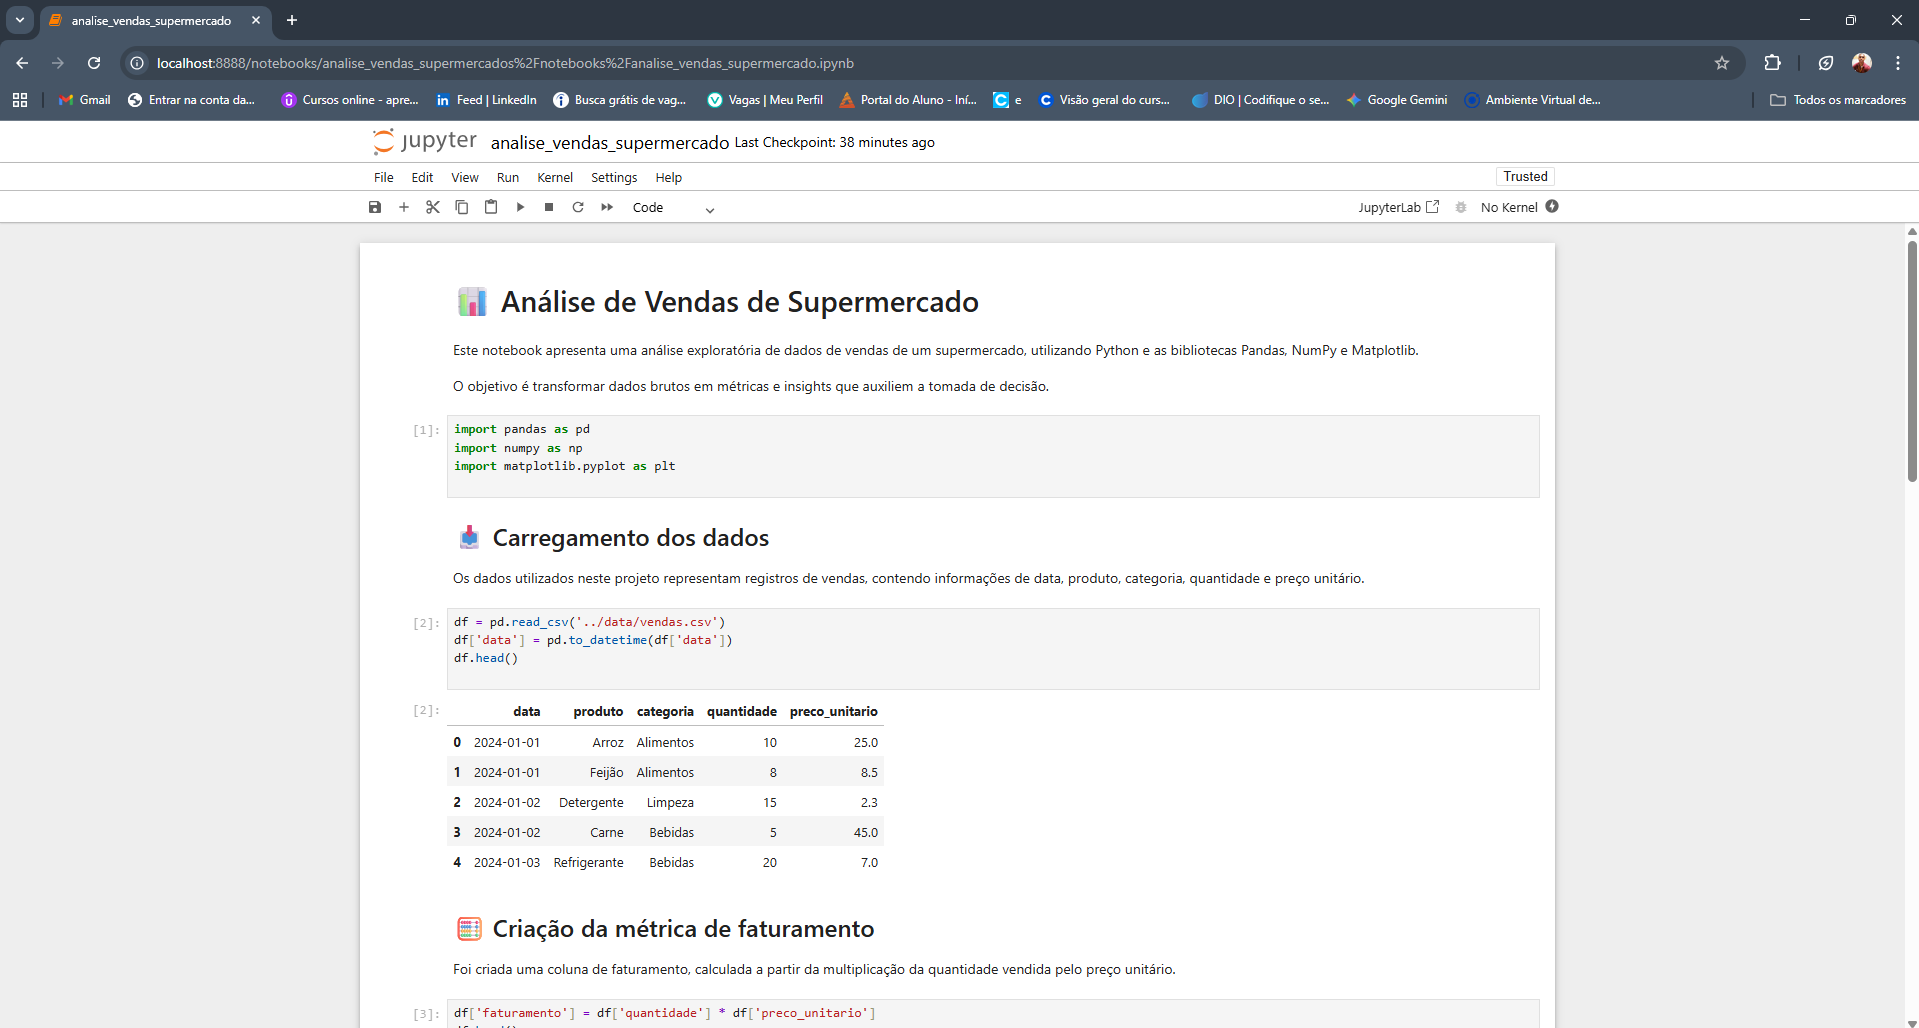Open the tab list chevron next to browser tabs

(x=19, y=20)
